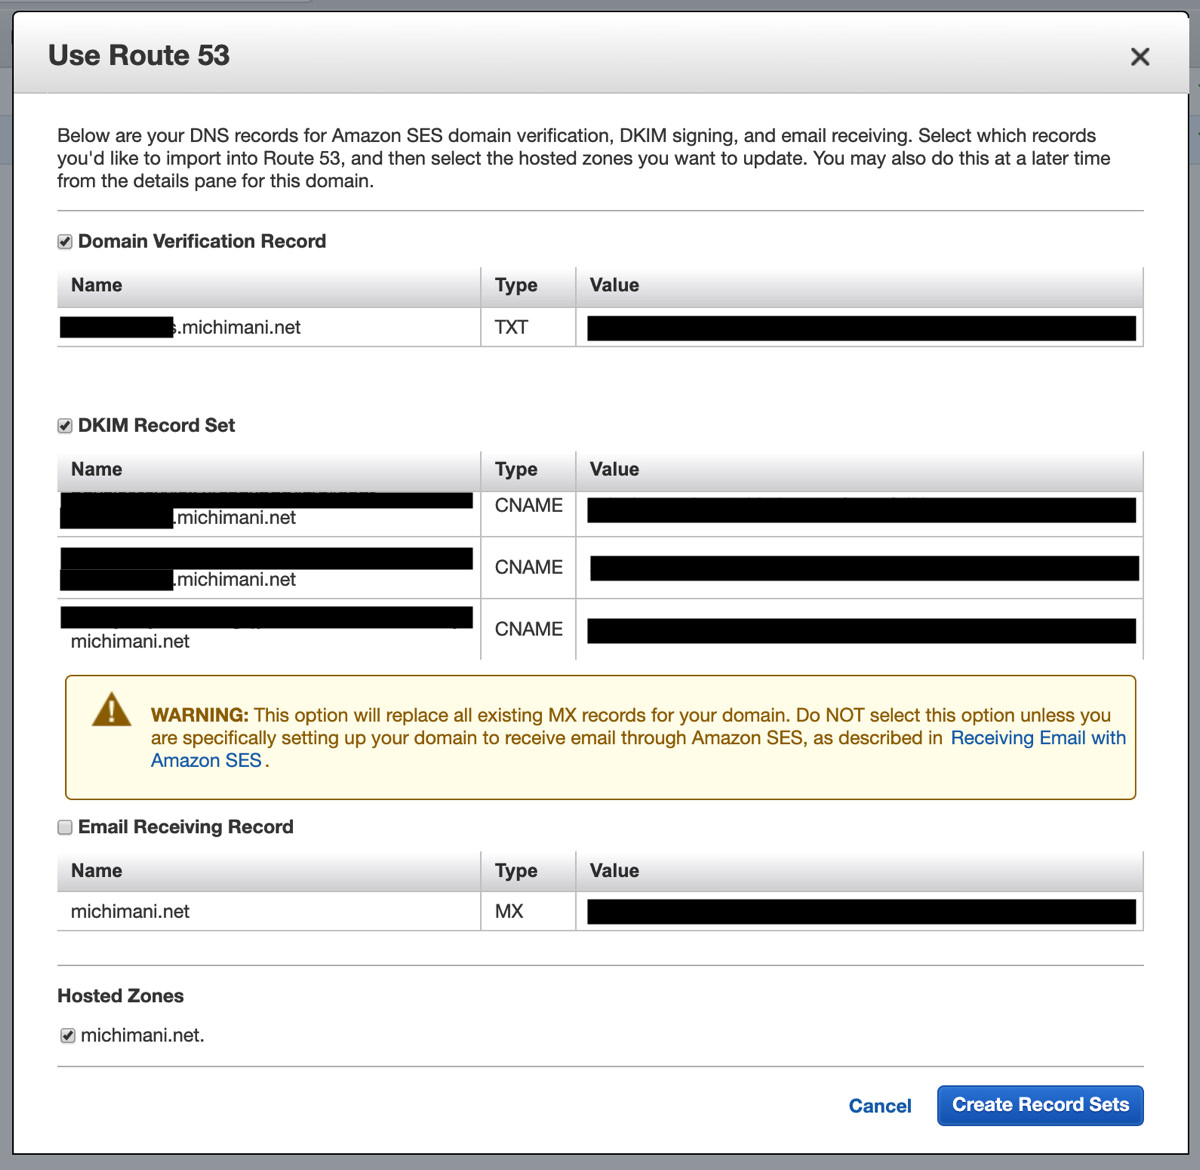The width and height of the screenshot is (1200, 1170).
Task: Click the Hosted Zones section heading
Action: (120, 996)
